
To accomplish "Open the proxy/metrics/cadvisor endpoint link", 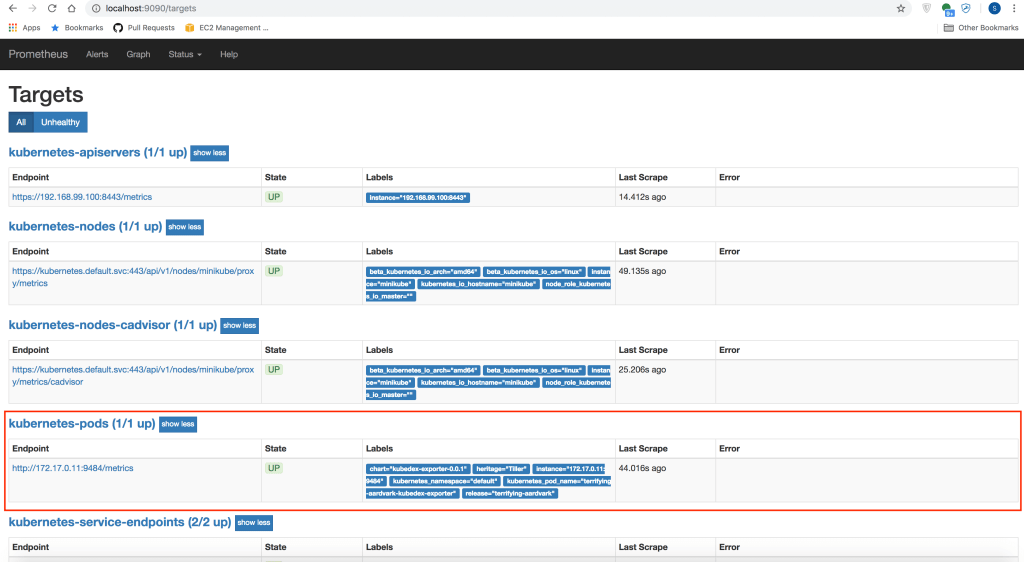I will [133, 375].
